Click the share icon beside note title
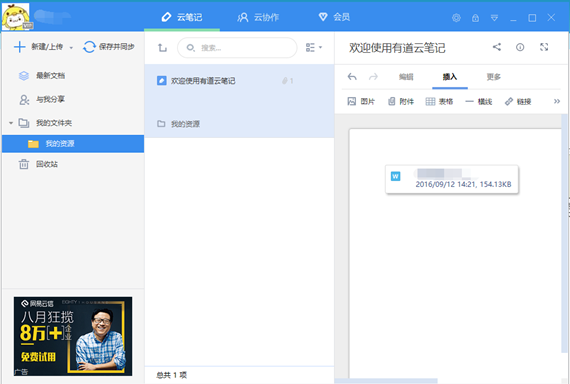This screenshot has height=384, width=570. point(497,47)
